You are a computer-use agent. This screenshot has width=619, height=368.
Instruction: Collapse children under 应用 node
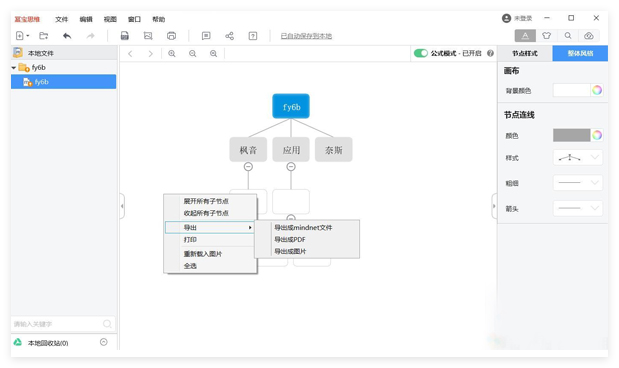tap(291, 167)
